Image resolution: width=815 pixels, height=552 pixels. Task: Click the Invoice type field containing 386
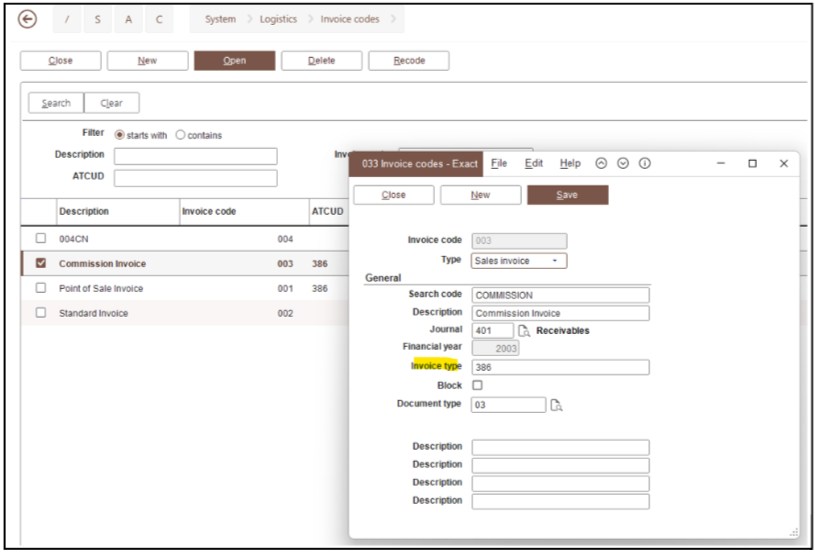(559, 367)
